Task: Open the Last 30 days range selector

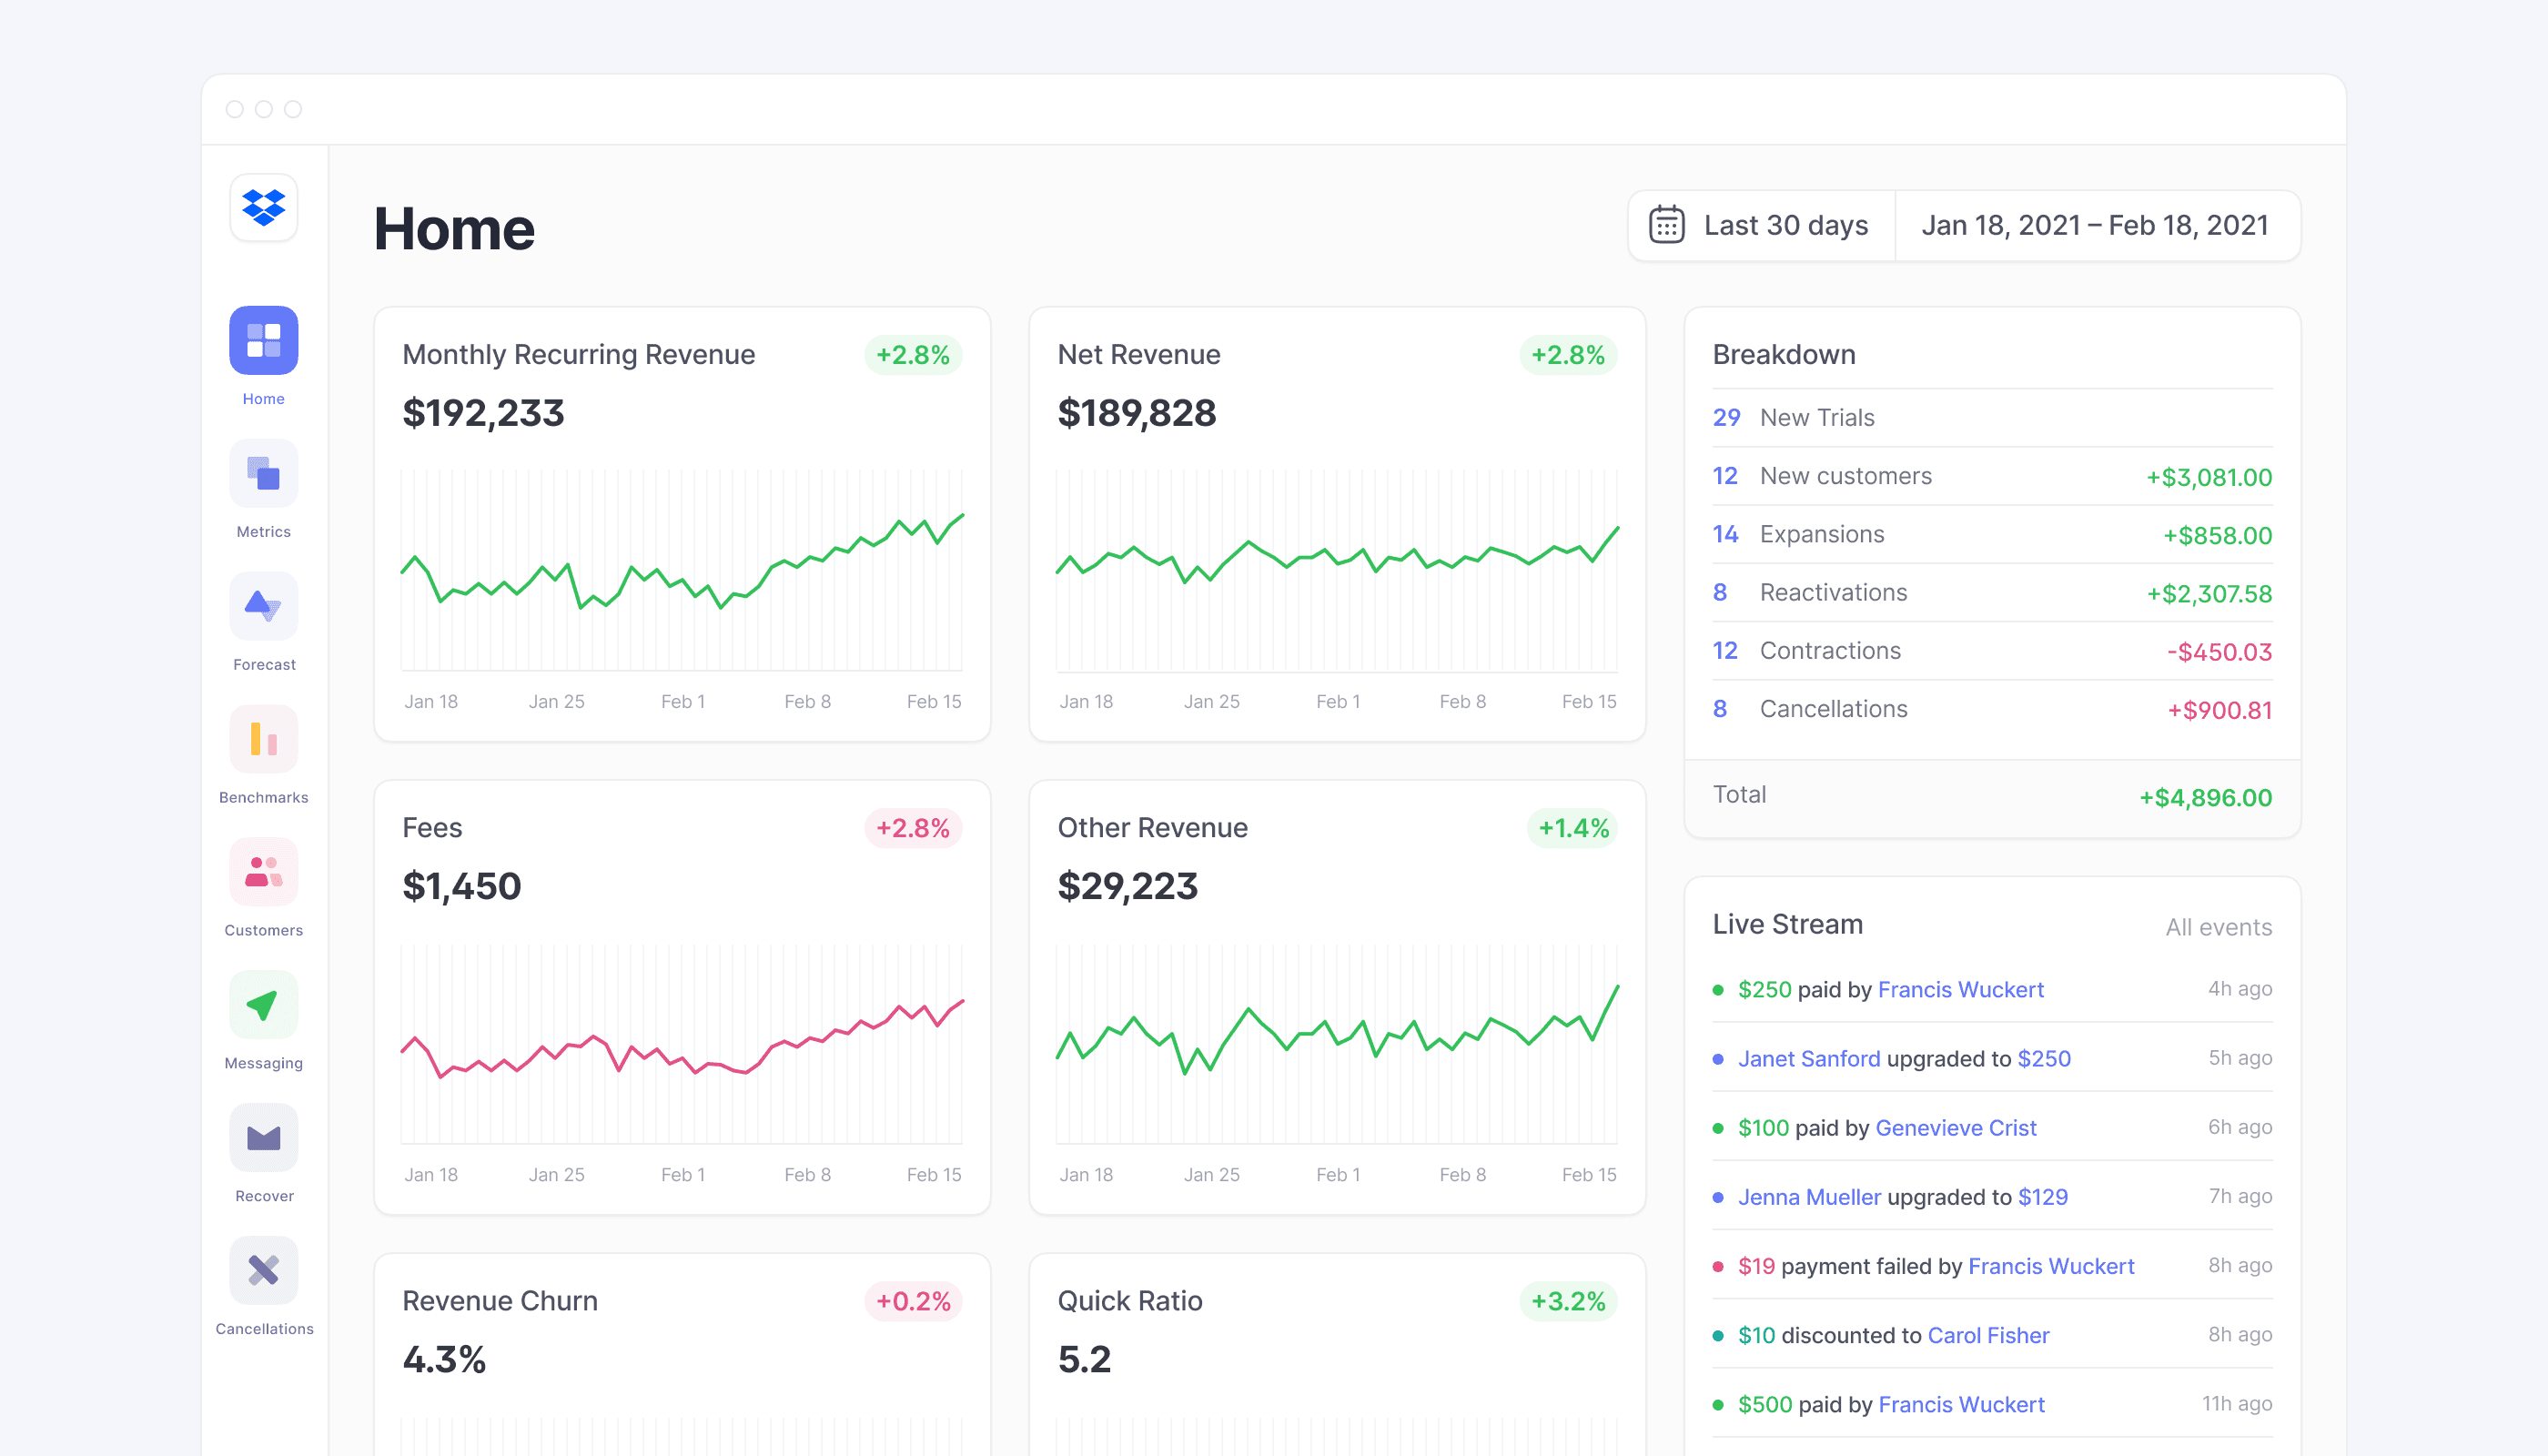Action: [1762, 226]
